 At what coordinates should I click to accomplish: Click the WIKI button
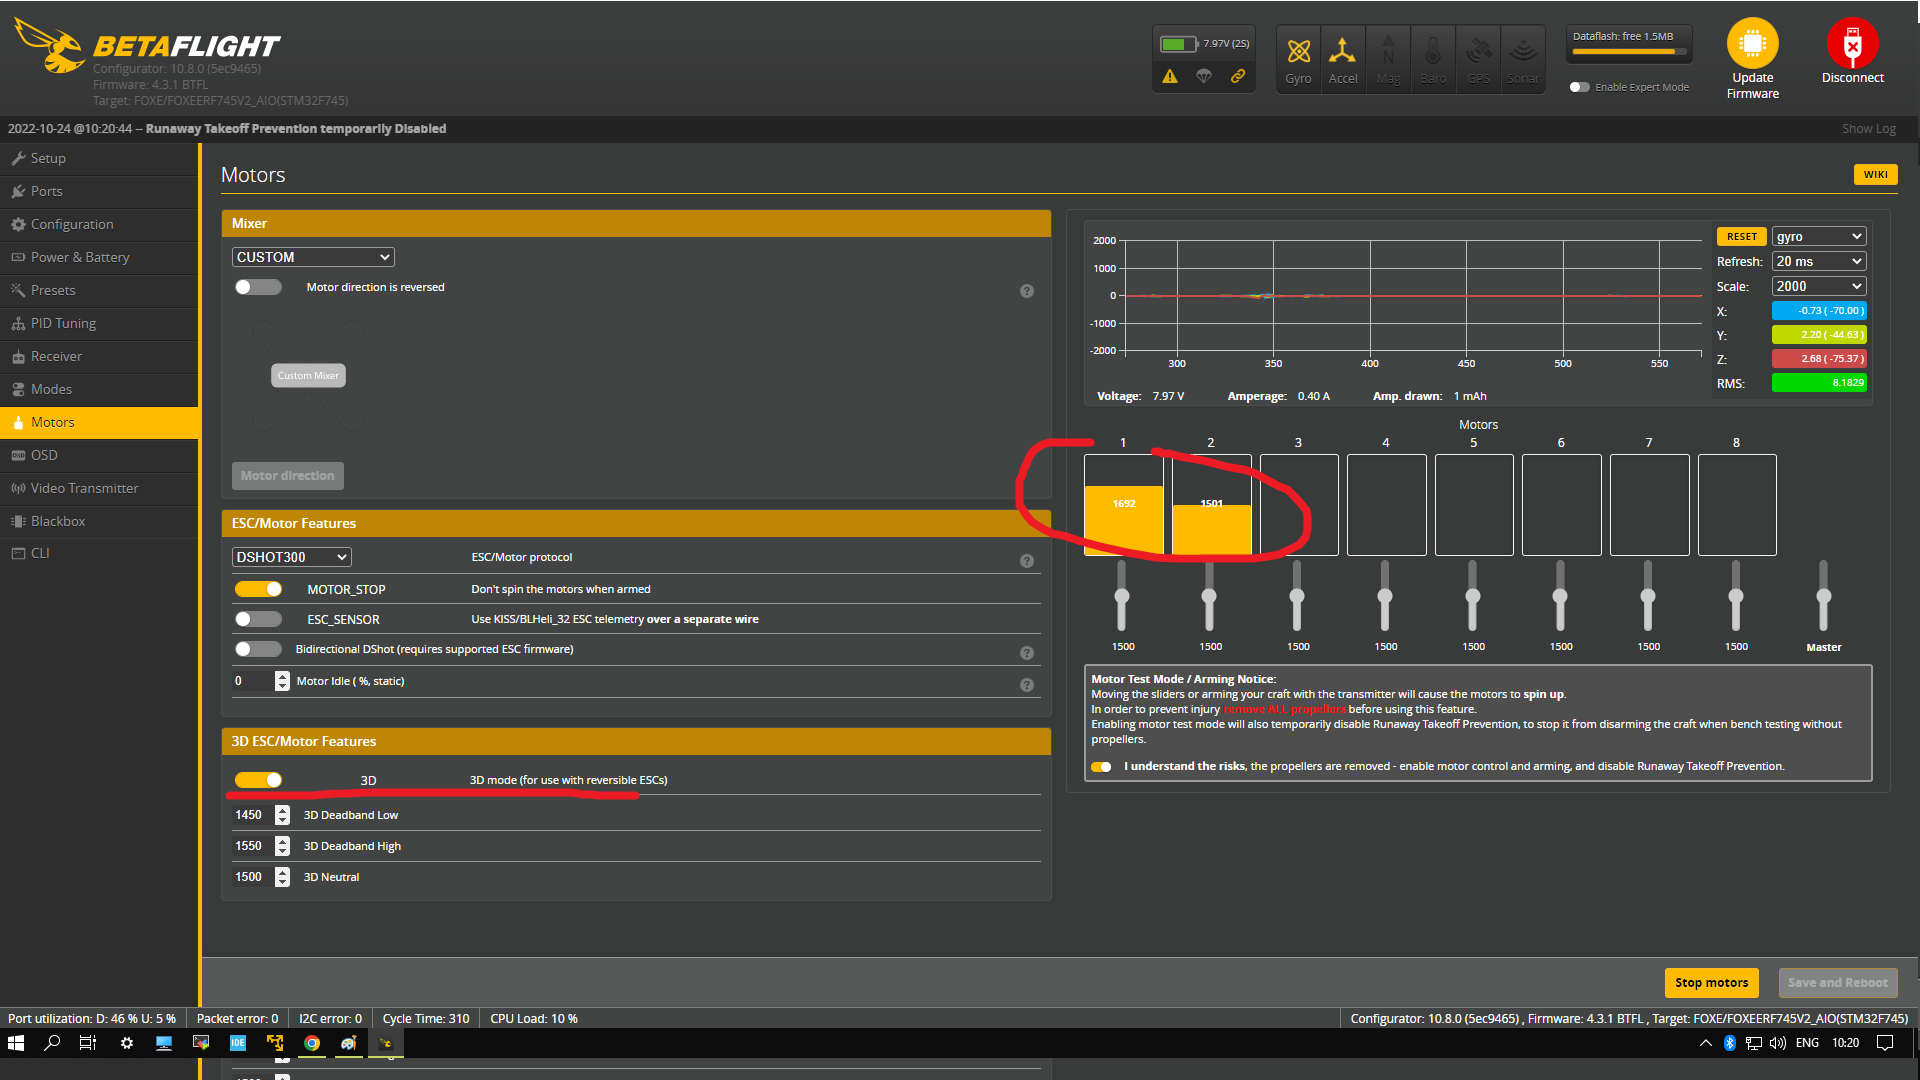1875,174
